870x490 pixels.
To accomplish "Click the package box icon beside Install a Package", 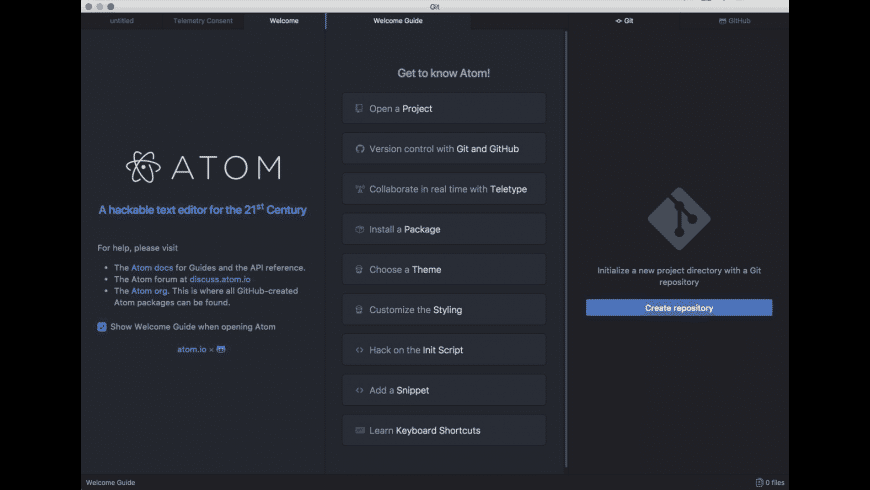I will 360,229.
